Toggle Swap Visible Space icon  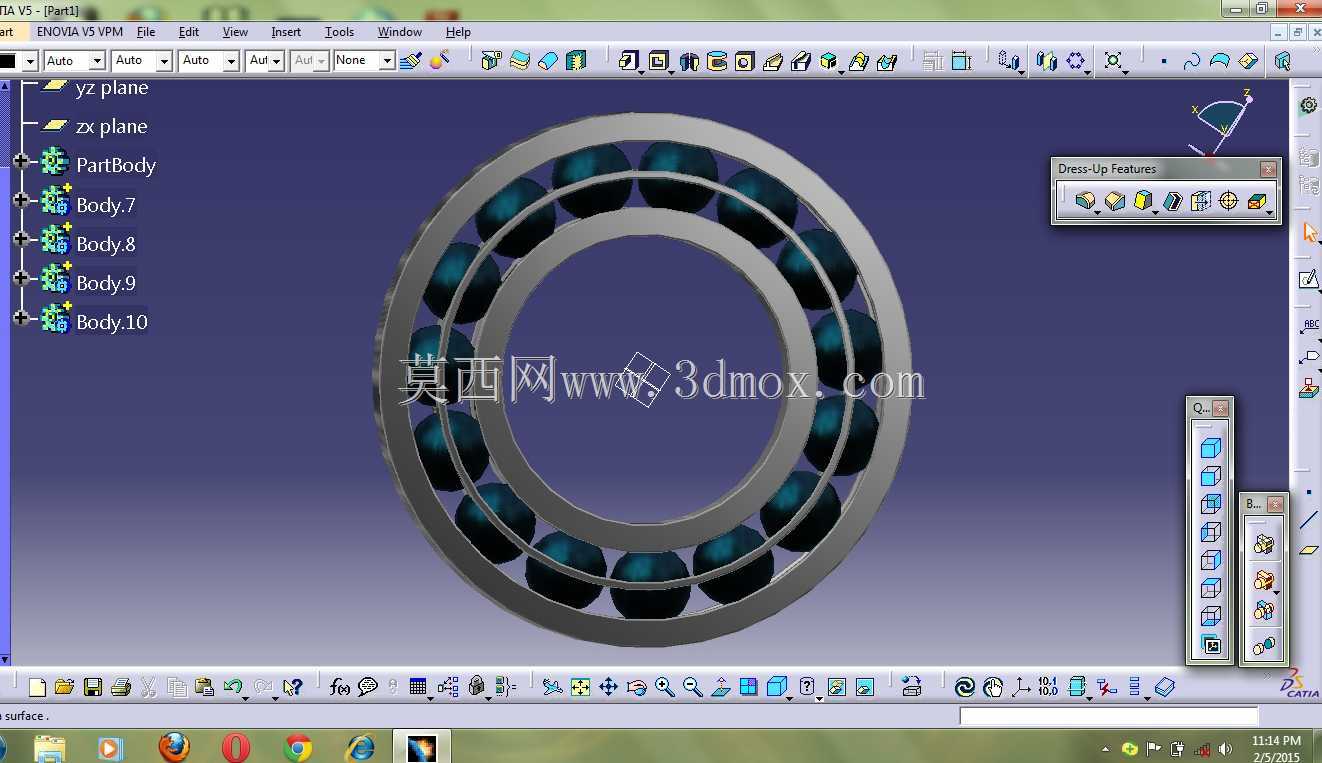point(865,687)
